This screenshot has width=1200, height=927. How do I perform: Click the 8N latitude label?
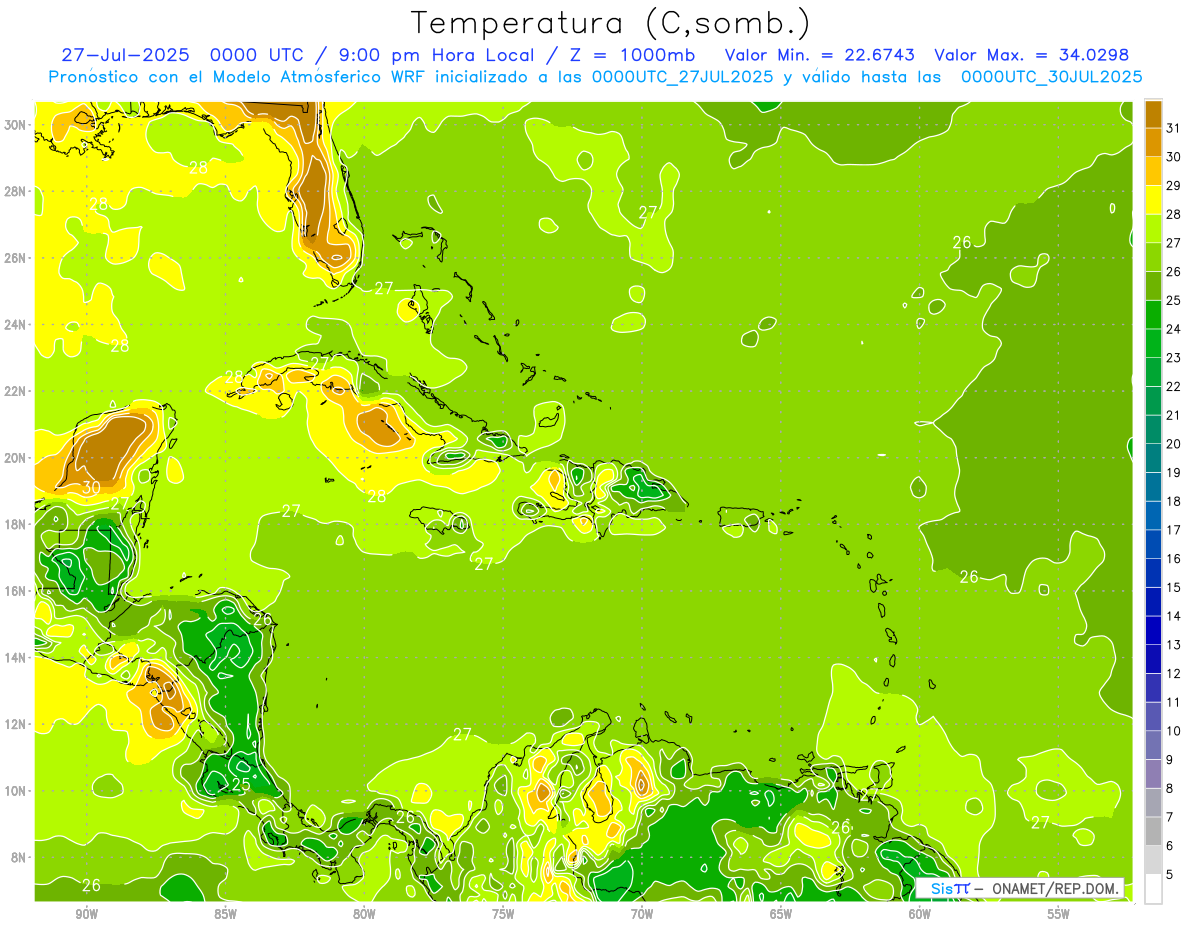tap(20, 857)
